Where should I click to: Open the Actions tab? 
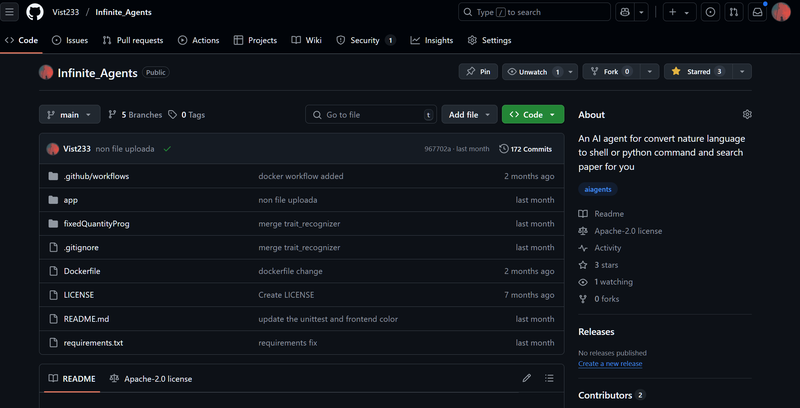point(198,40)
